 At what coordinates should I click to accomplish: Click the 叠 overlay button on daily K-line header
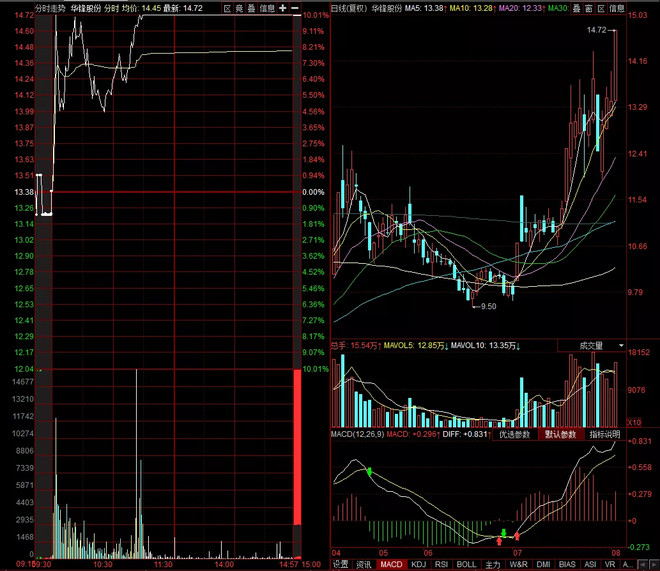[x=577, y=8]
